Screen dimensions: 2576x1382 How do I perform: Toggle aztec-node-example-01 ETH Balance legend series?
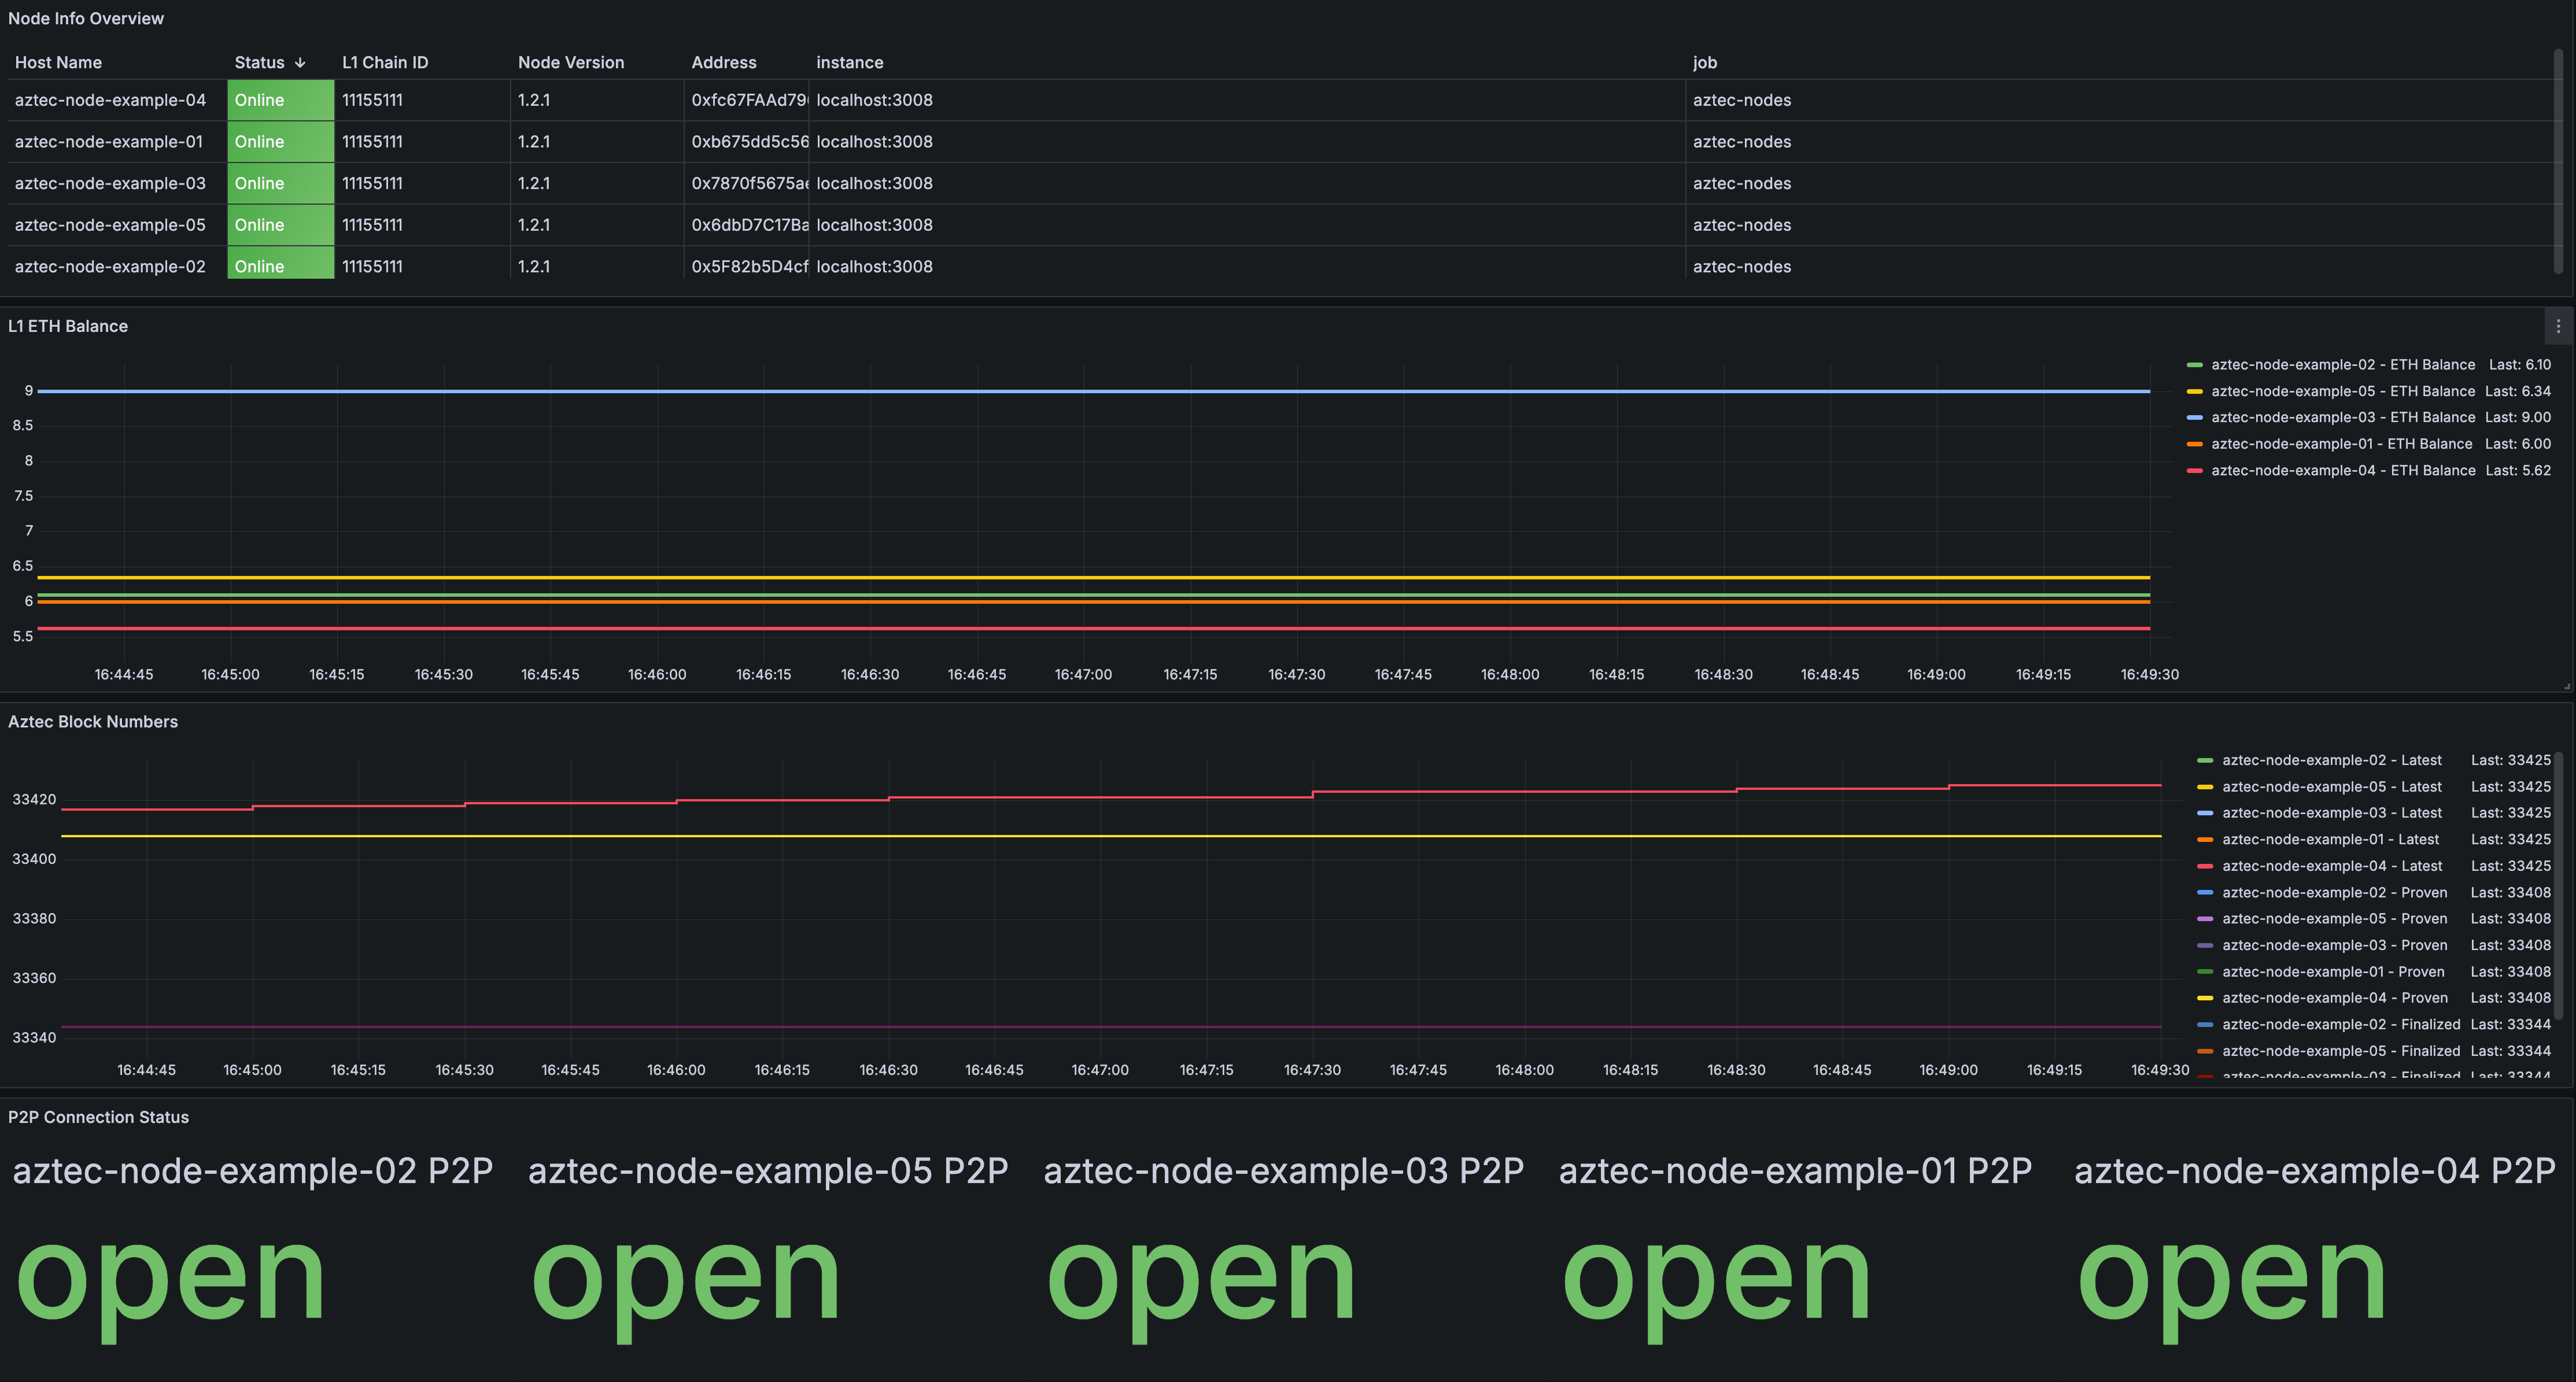2341,444
